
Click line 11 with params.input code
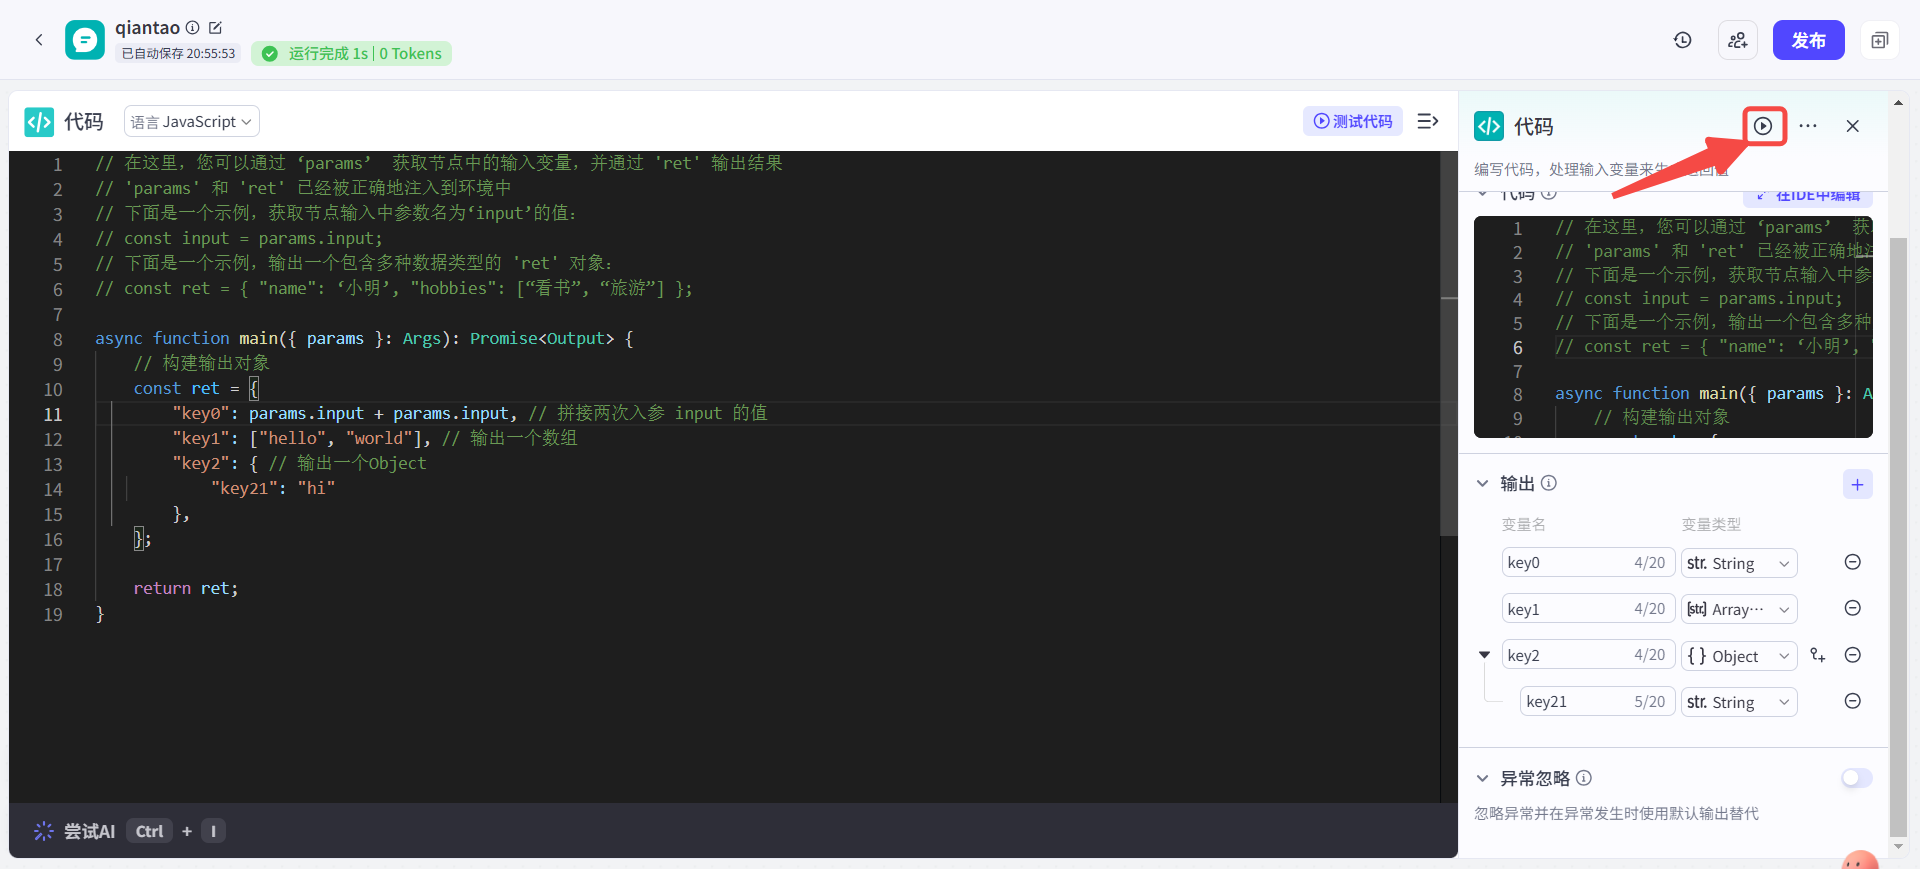[x=470, y=413]
